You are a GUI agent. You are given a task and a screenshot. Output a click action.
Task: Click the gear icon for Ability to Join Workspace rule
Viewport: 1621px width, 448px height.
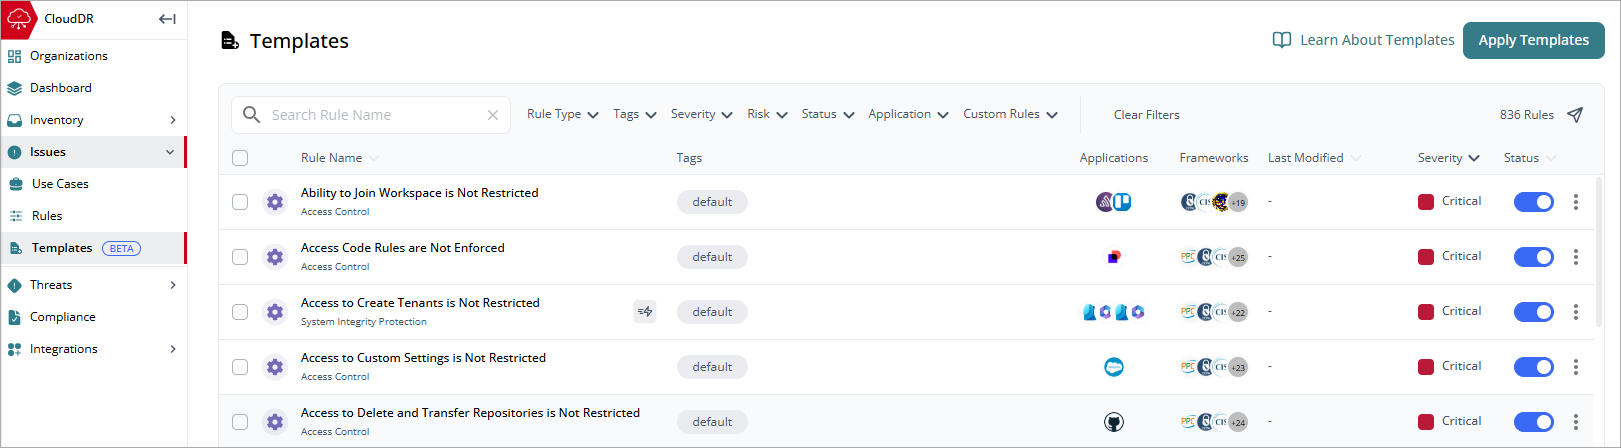point(275,202)
